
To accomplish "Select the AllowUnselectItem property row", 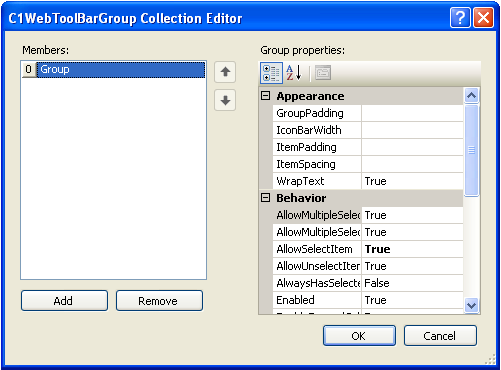I will pos(317,266).
